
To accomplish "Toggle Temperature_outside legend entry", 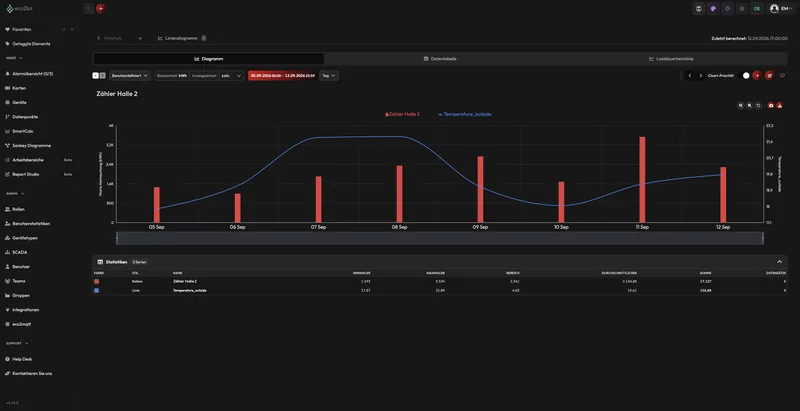I will point(465,114).
